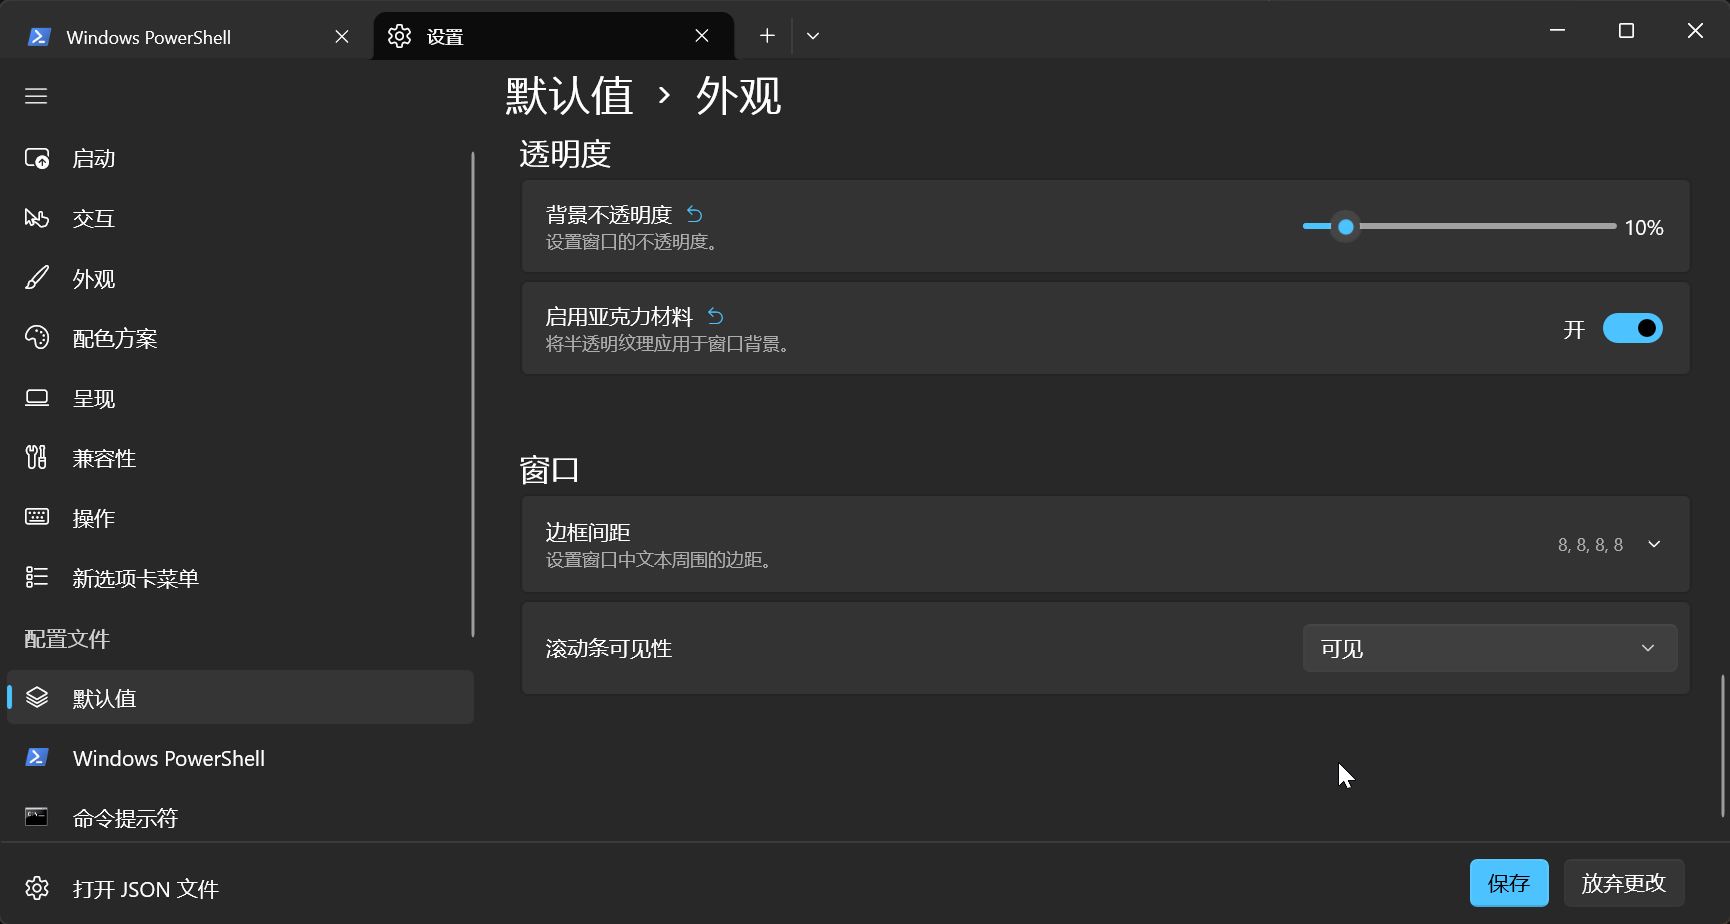Open the 滚动条可见性 dropdown showing 可见

tap(1489, 648)
